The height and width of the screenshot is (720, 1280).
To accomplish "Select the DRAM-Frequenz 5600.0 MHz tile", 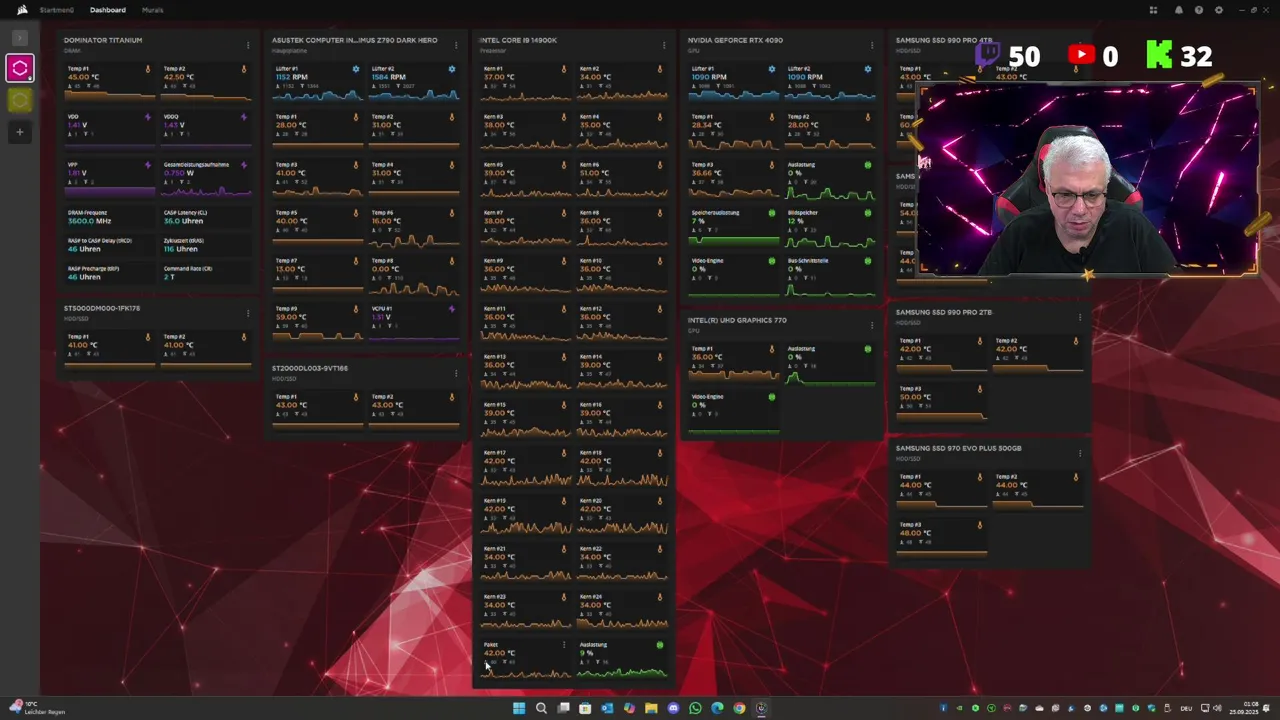I will click(x=109, y=217).
